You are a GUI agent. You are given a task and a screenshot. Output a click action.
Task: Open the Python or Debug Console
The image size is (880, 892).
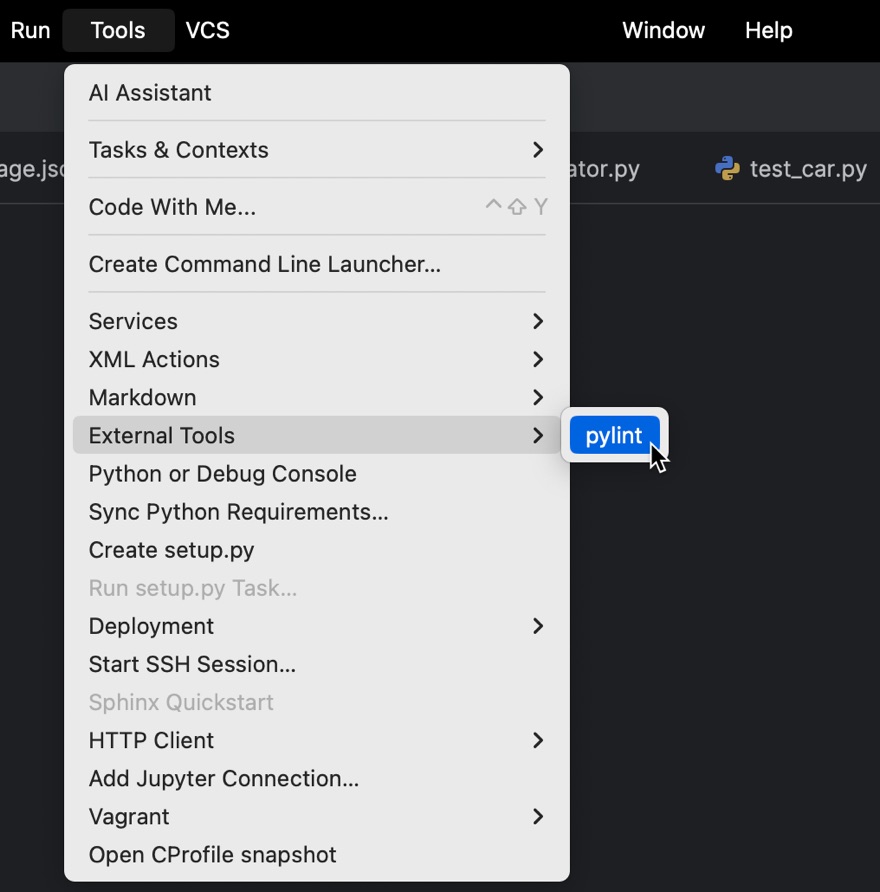pos(222,473)
